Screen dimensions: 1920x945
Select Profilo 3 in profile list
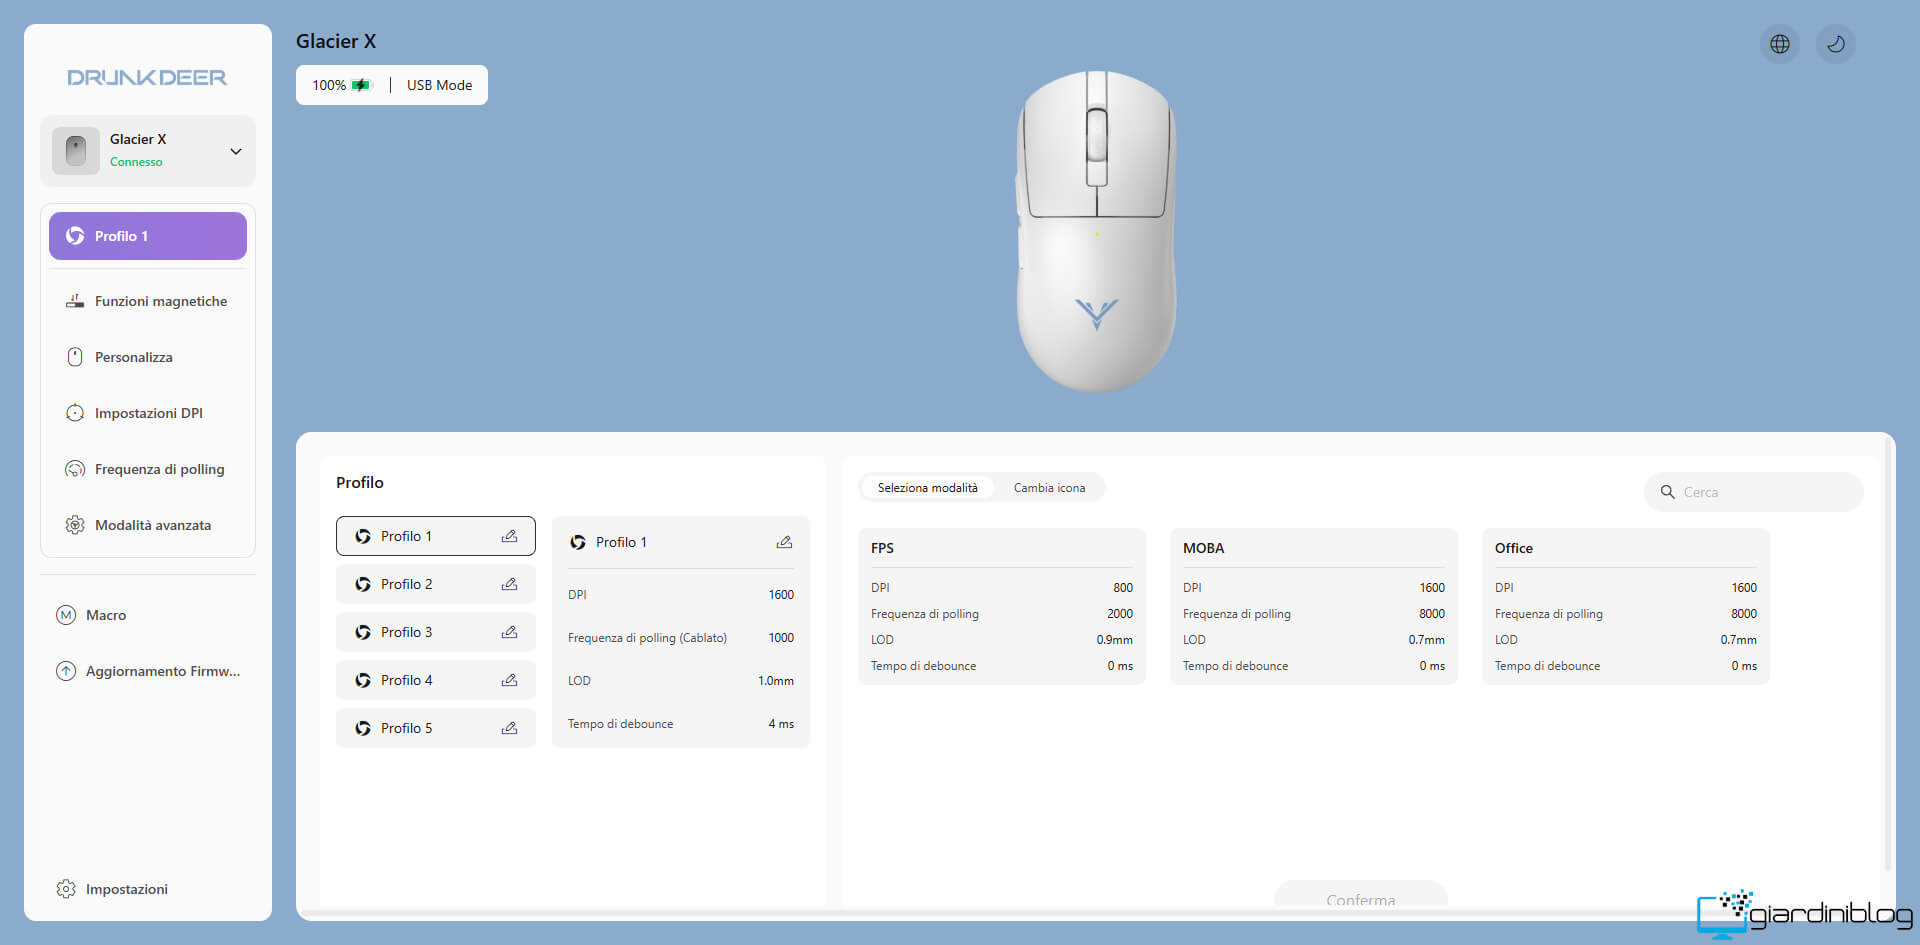tap(436, 632)
